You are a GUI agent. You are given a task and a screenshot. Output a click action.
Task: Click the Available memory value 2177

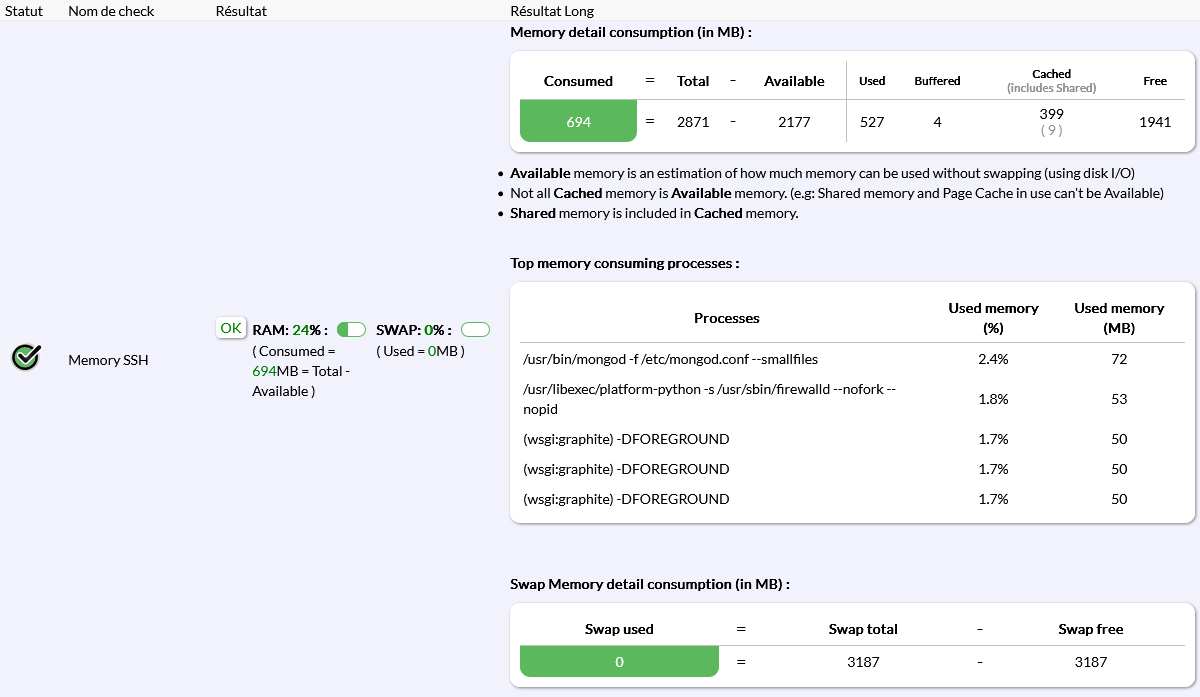coord(794,122)
